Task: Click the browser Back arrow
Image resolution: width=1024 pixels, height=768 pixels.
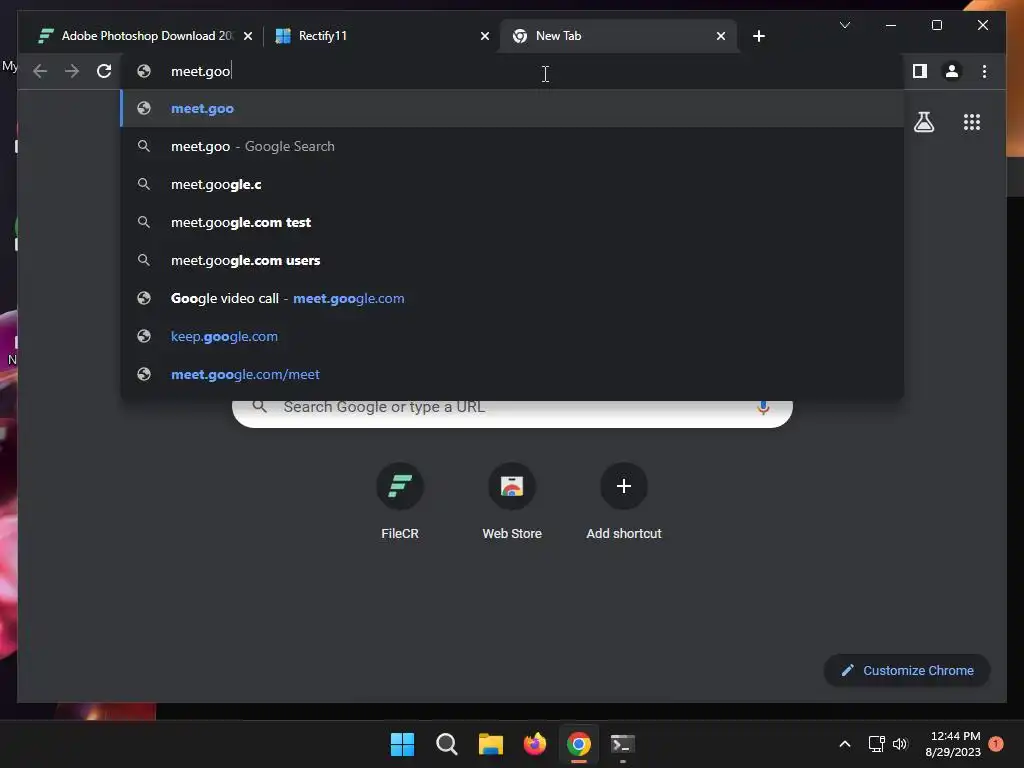Action: point(40,71)
